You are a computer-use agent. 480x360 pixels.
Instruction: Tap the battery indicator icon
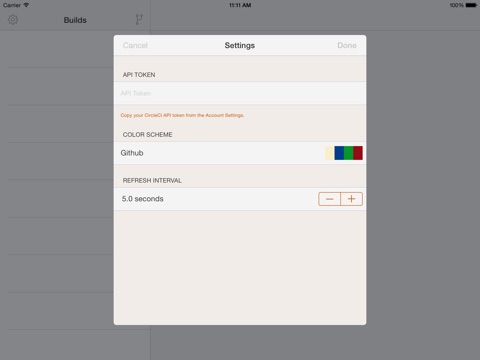click(x=471, y=5)
